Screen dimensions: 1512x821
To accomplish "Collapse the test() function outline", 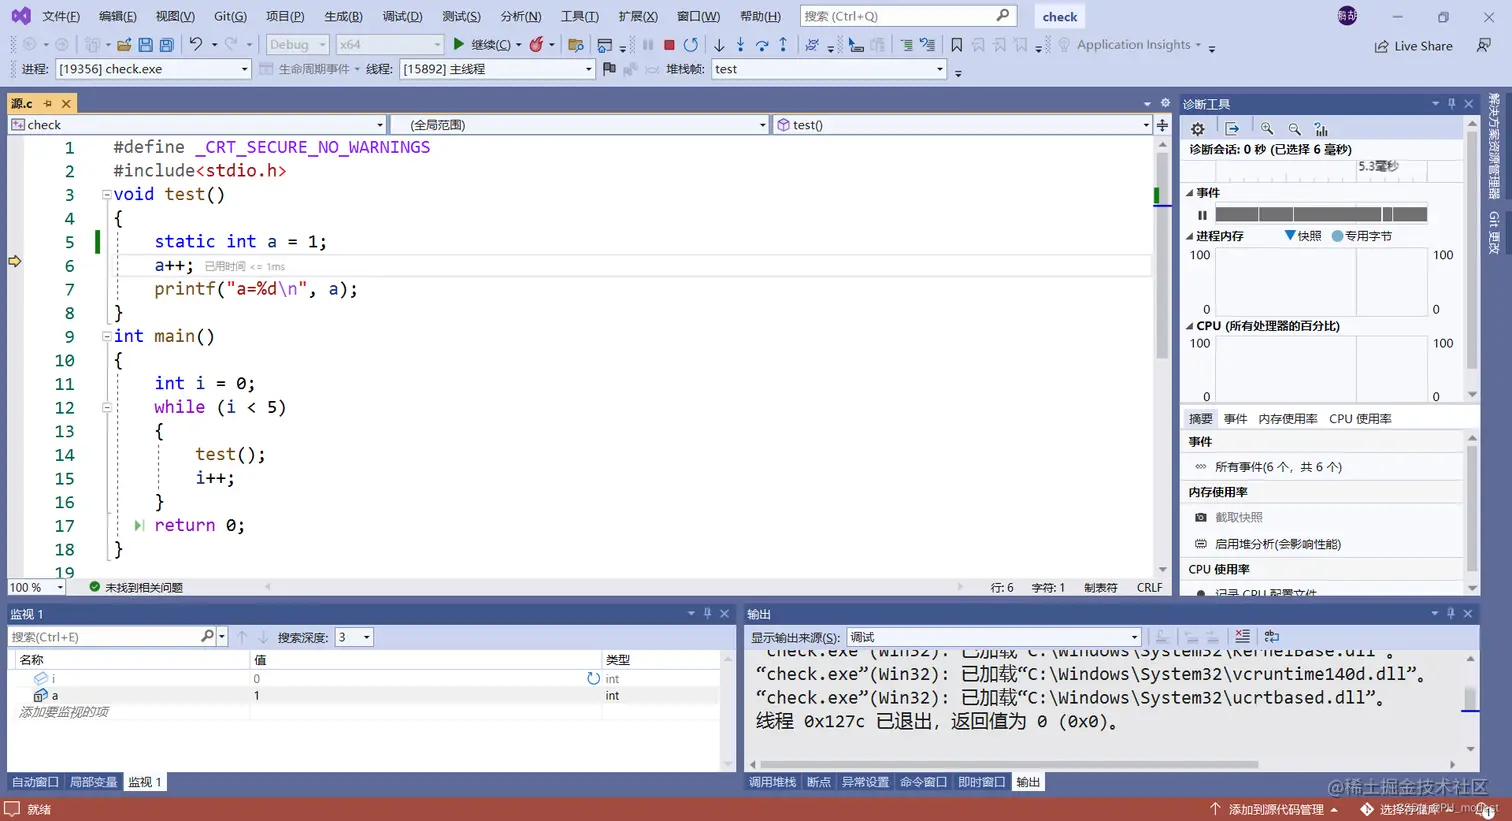I will click(x=107, y=195).
